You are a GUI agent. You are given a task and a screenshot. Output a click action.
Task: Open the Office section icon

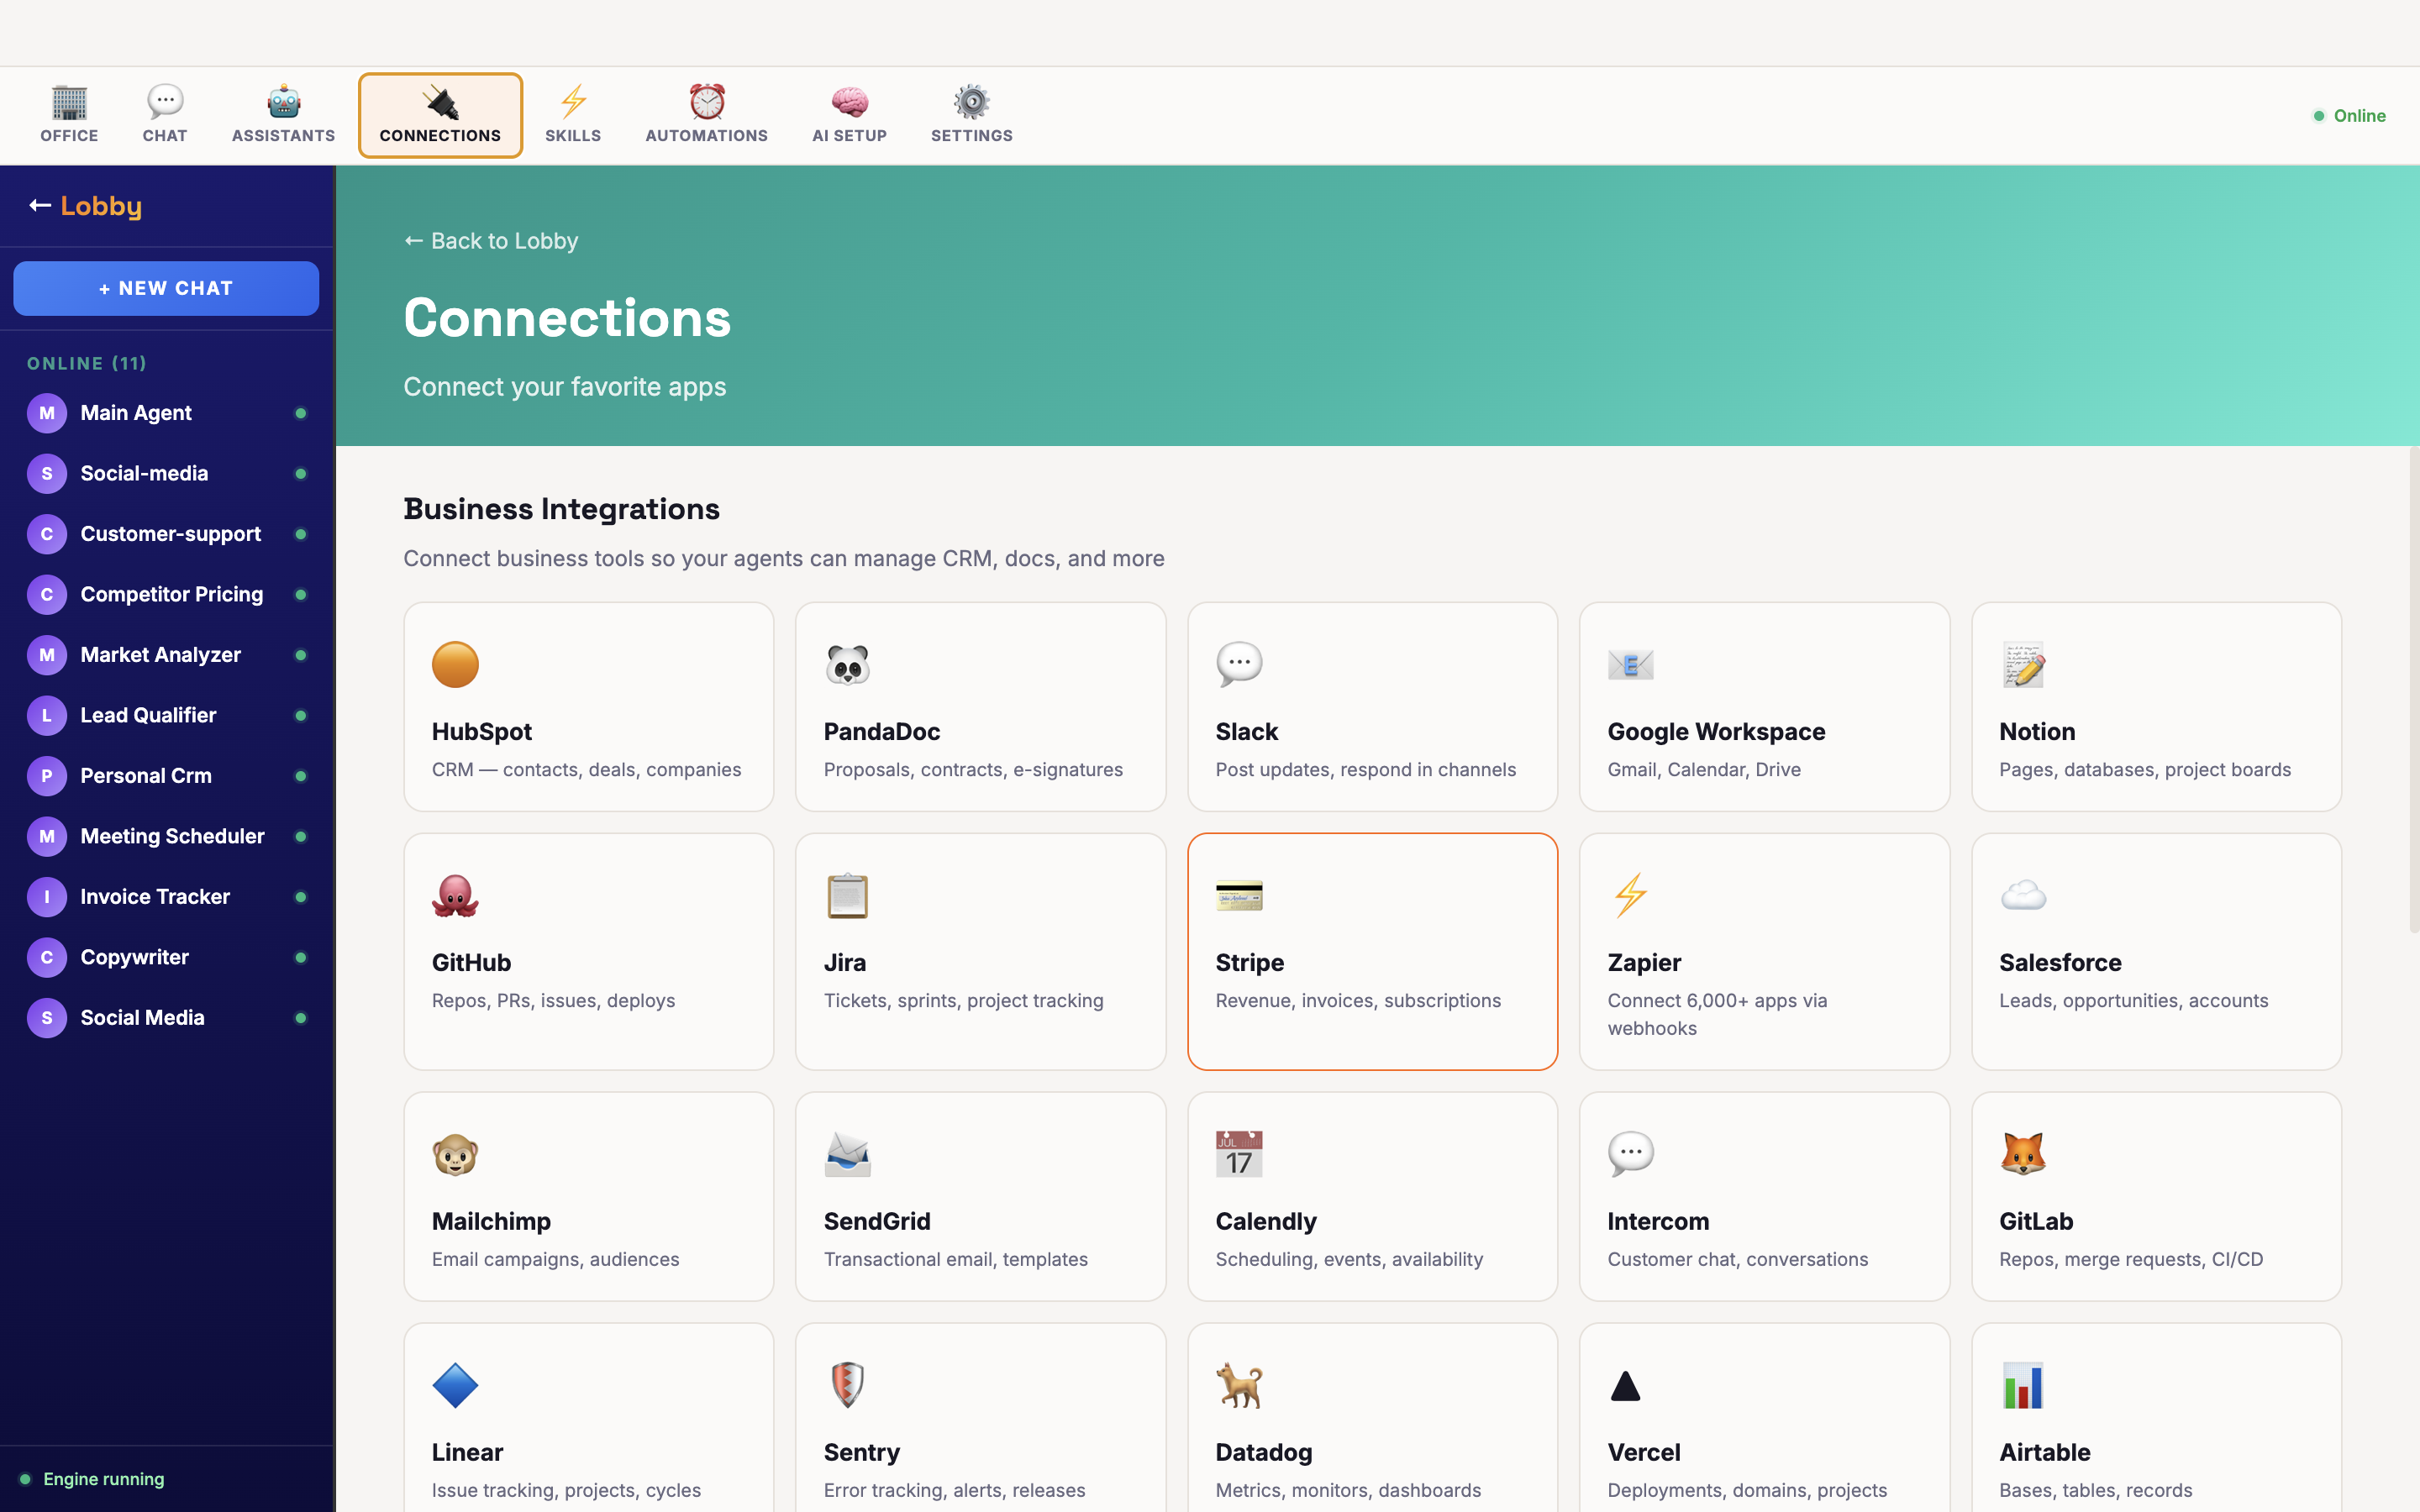coord(68,100)
